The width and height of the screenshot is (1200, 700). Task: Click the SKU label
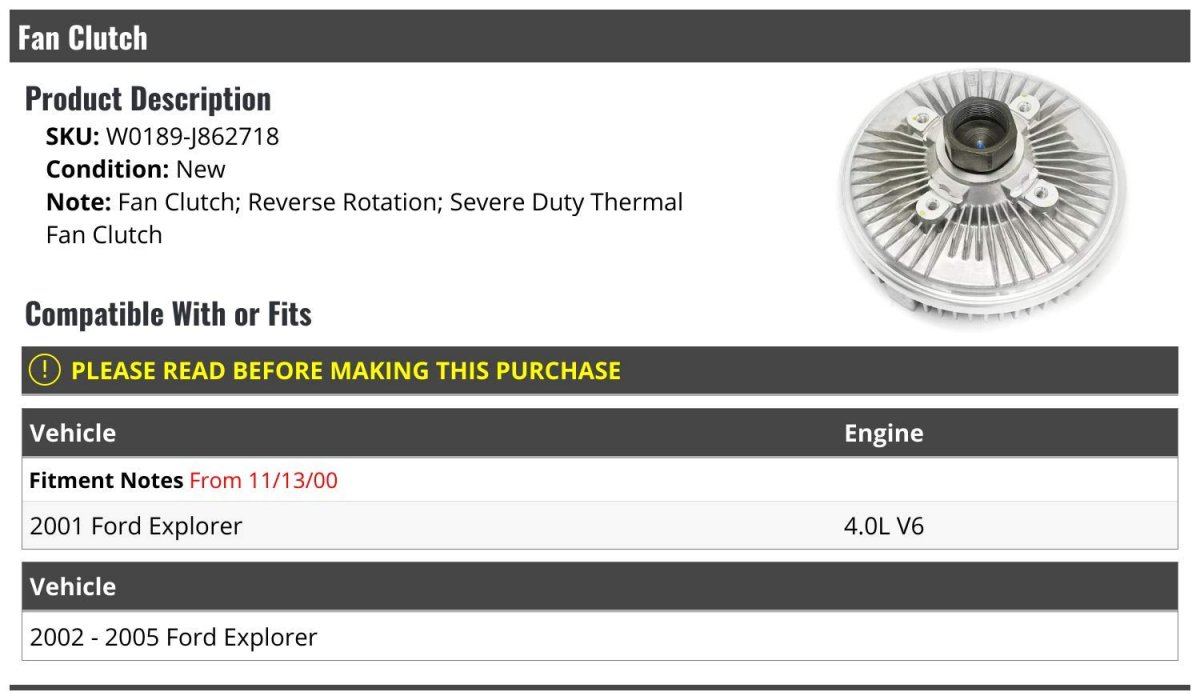coord(72,137)
